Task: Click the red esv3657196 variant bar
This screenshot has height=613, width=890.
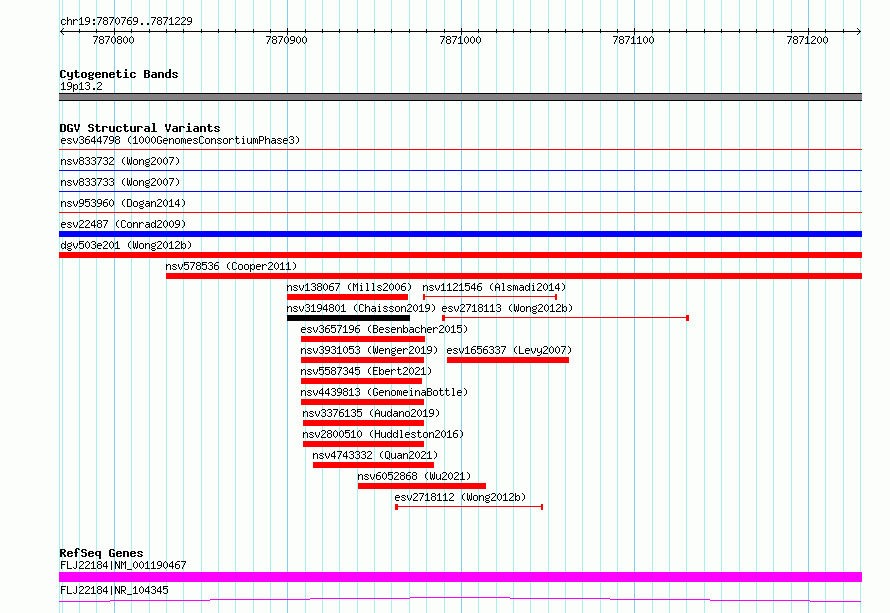Action: click(x=363, y=339)
